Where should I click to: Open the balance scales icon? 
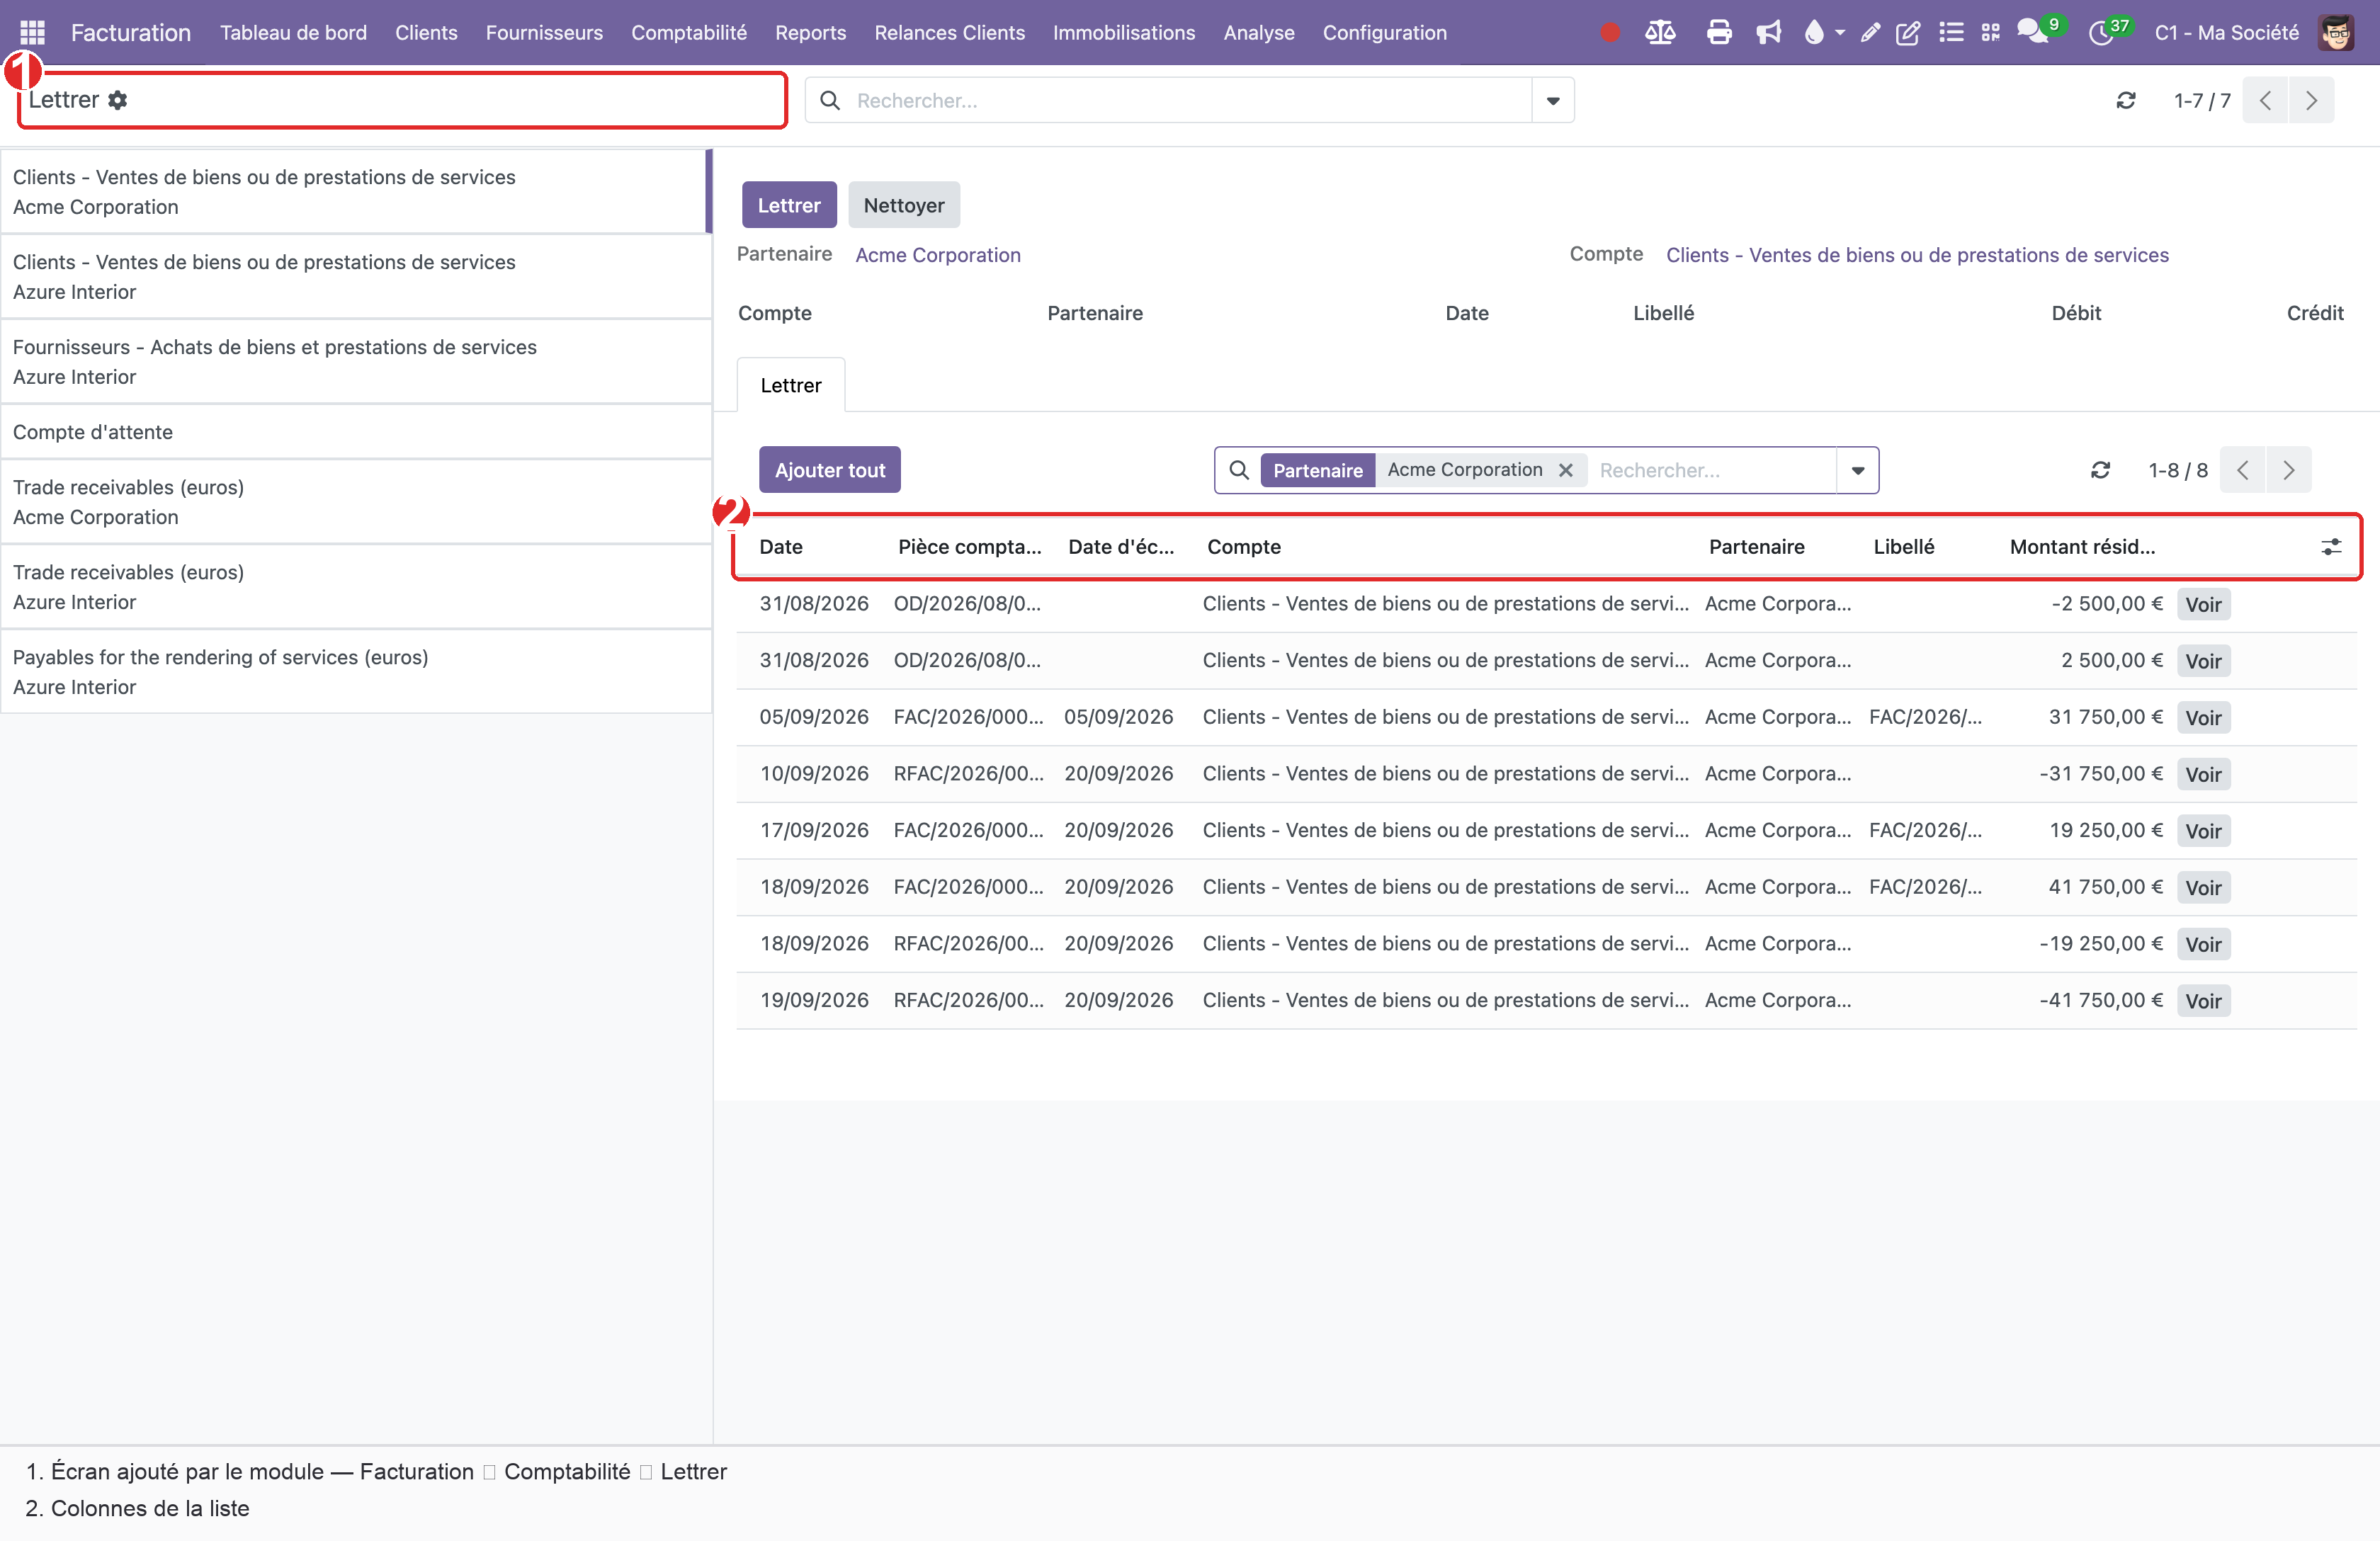tap(1660, 32)
